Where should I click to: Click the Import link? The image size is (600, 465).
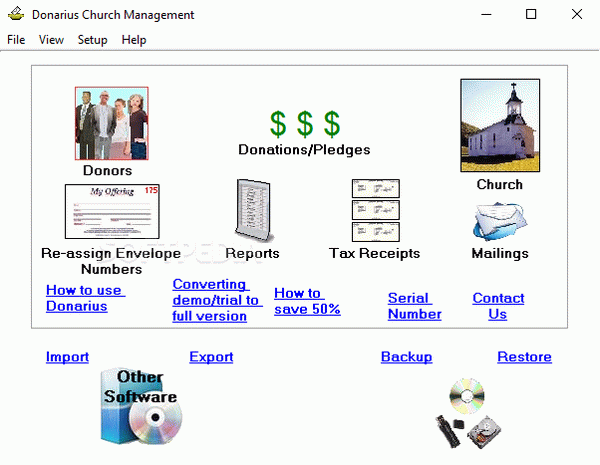[67, 357]
